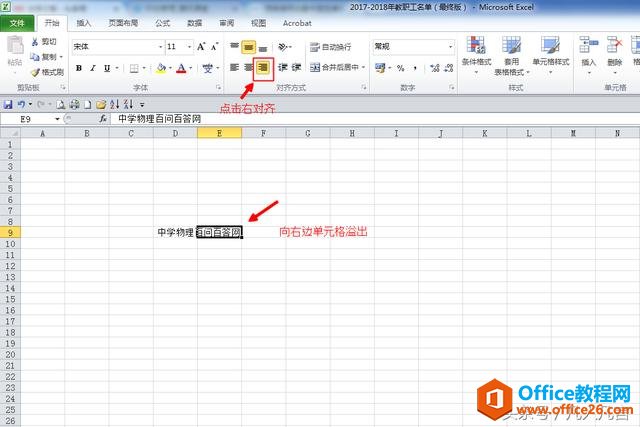Click text orientation icon
Viewport: 640px width, 427px height.
(283, 47)
